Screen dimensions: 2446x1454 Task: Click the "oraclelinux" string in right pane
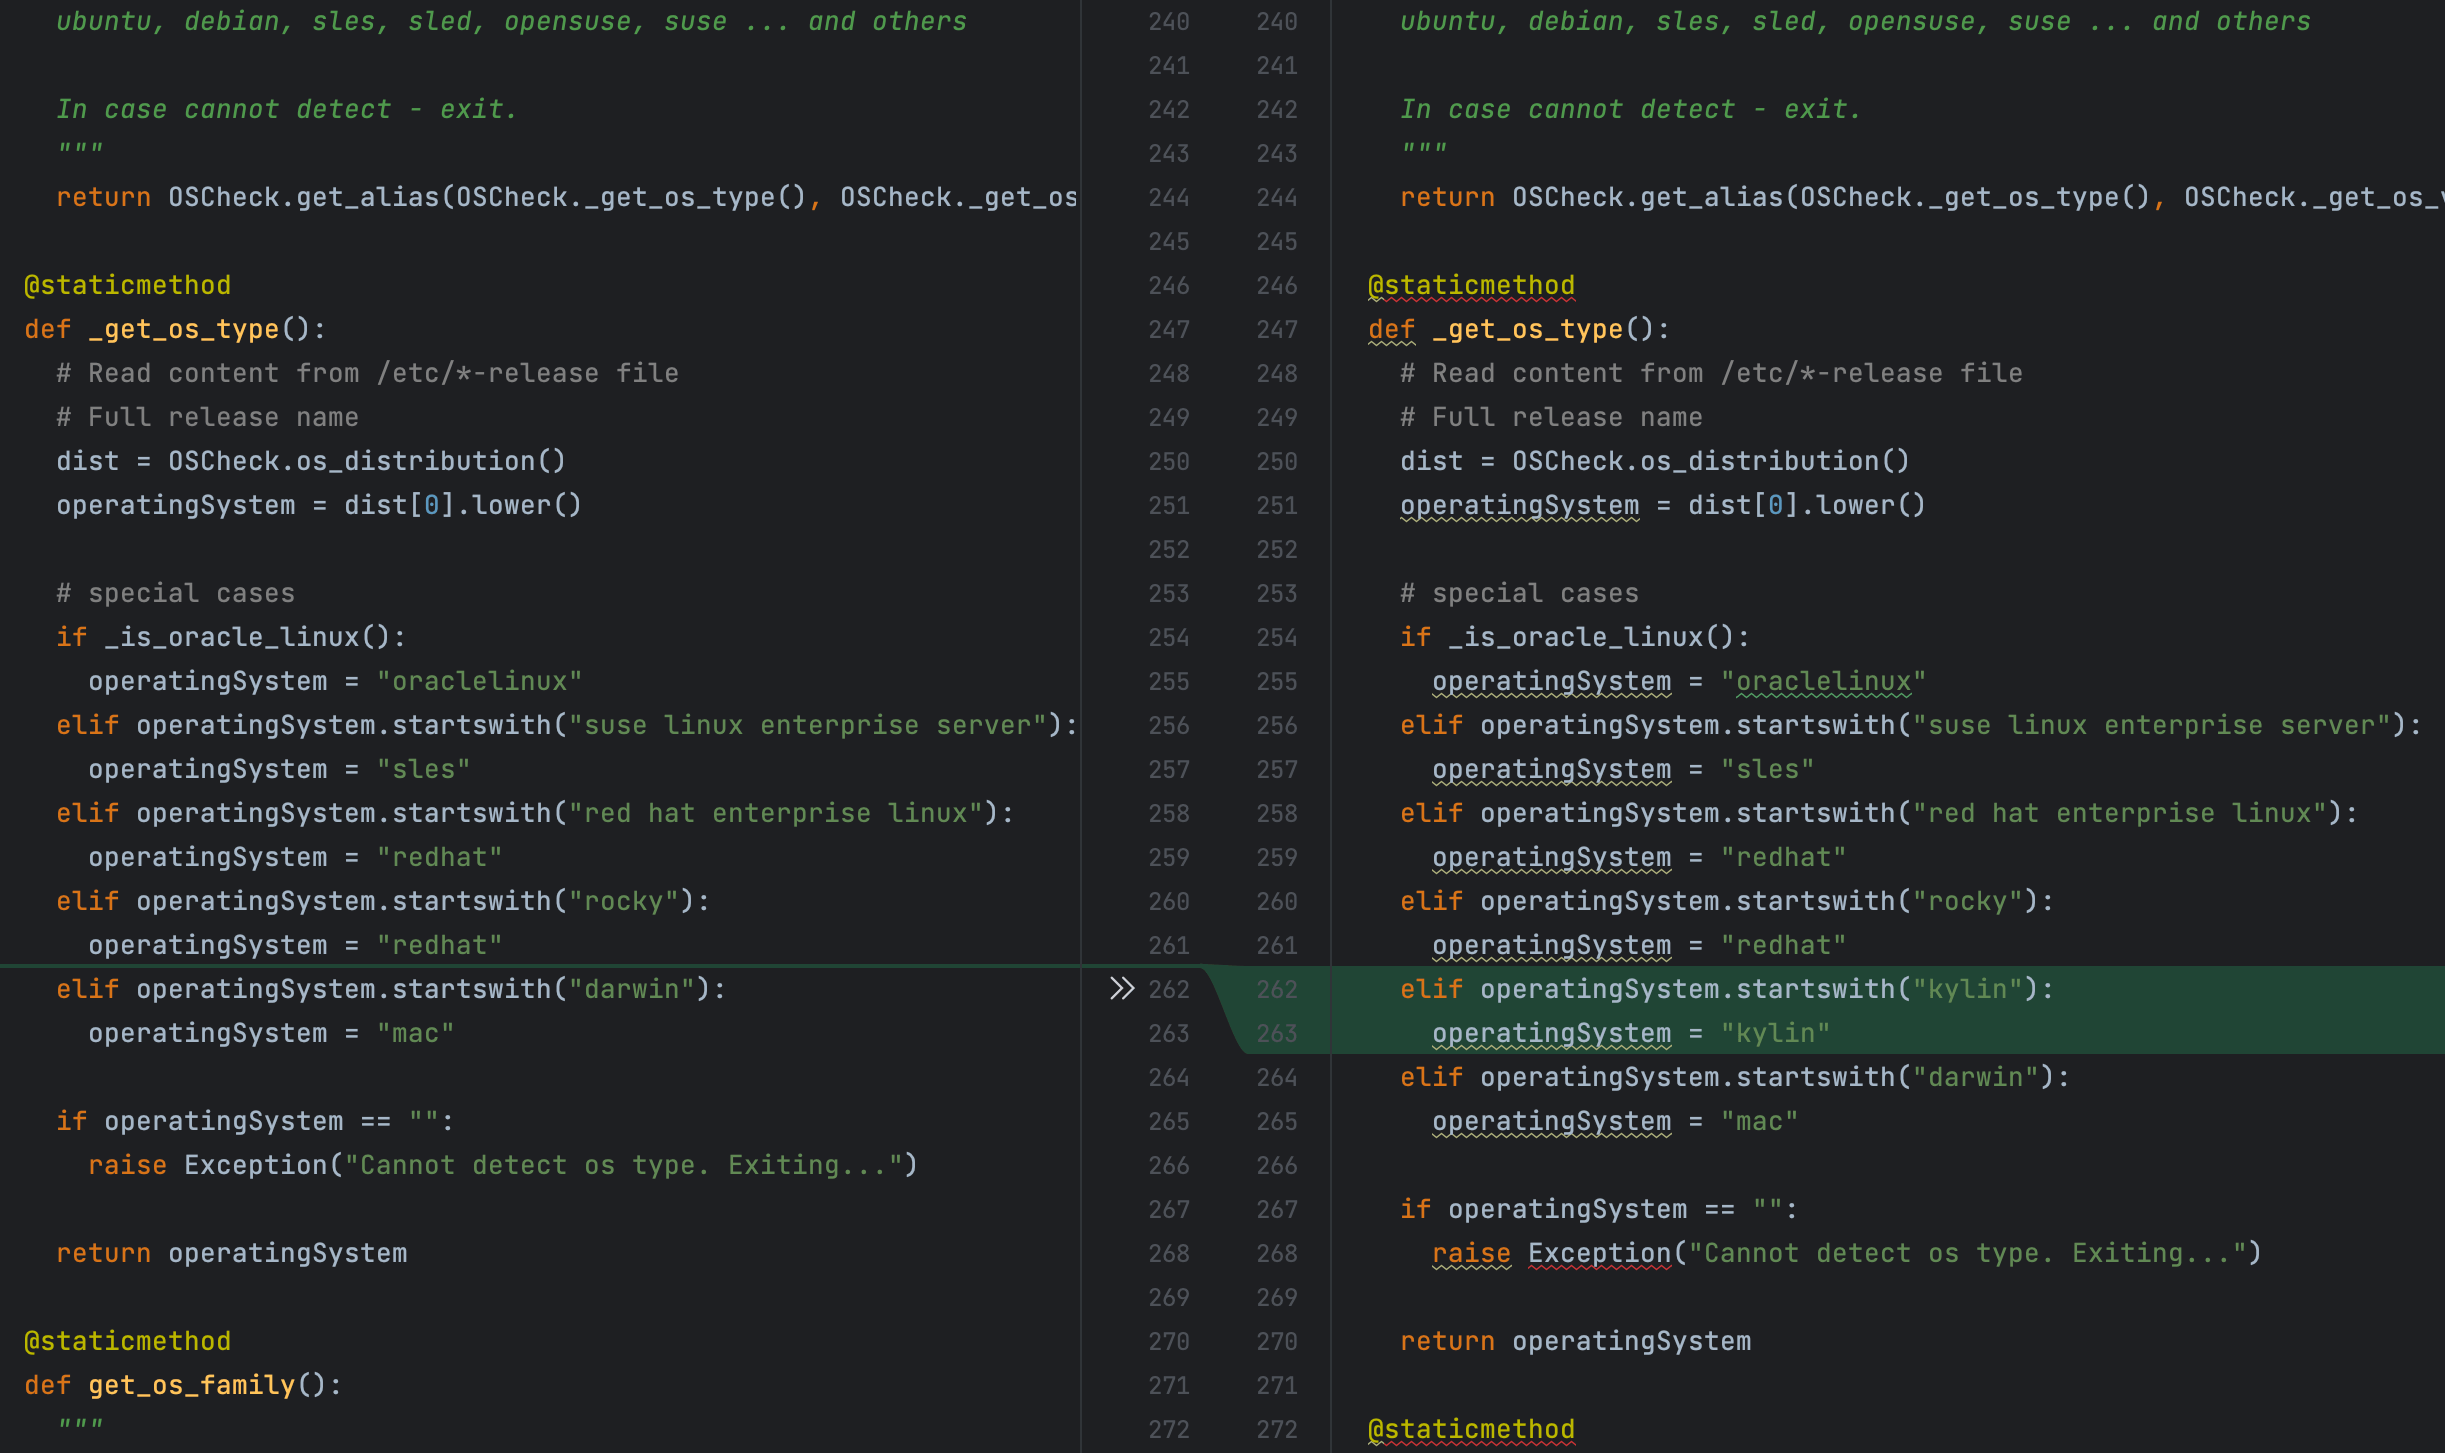coord(1822,681)
